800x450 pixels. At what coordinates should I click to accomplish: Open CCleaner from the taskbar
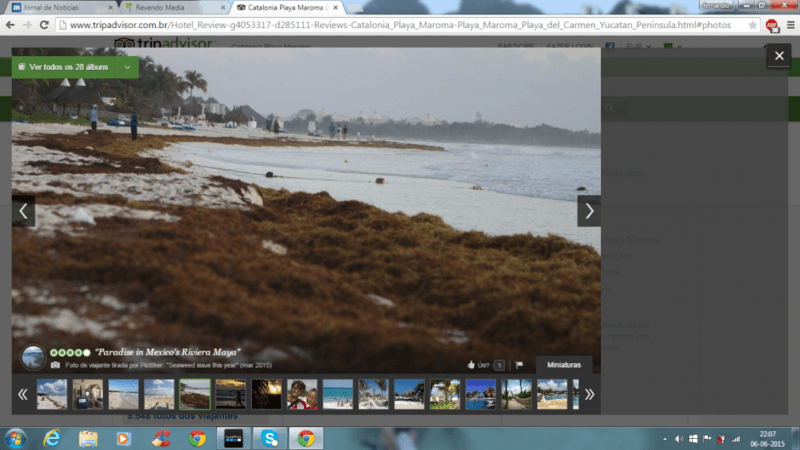[x=161, y=439]
